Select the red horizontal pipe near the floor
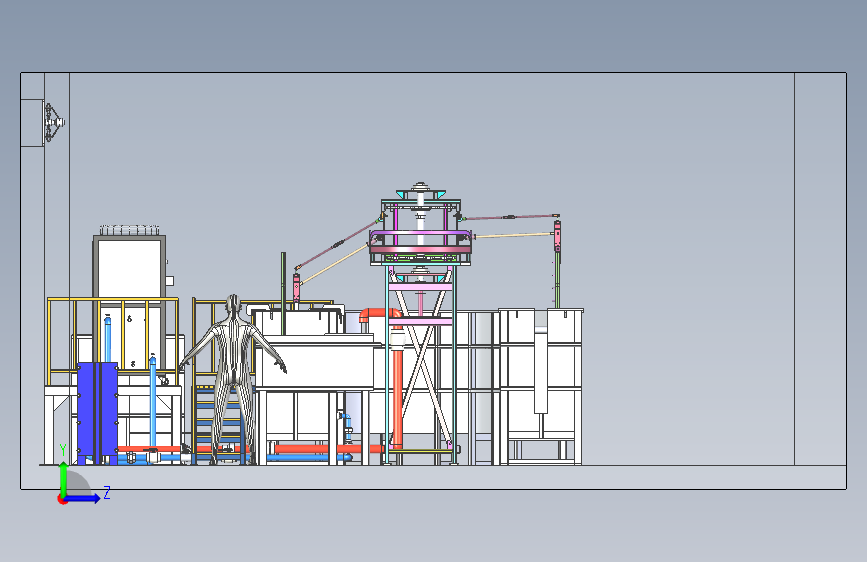867x562 pixels. pos(326,449)
